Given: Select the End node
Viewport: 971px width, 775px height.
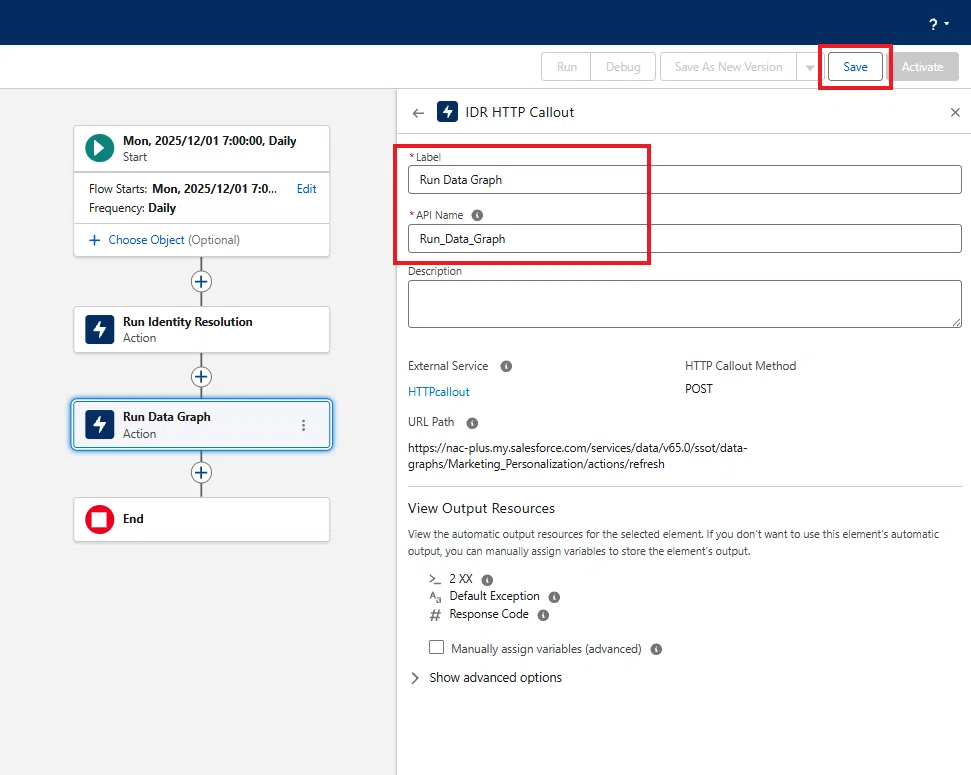Looking at the screenshot, I should [201, 519].
